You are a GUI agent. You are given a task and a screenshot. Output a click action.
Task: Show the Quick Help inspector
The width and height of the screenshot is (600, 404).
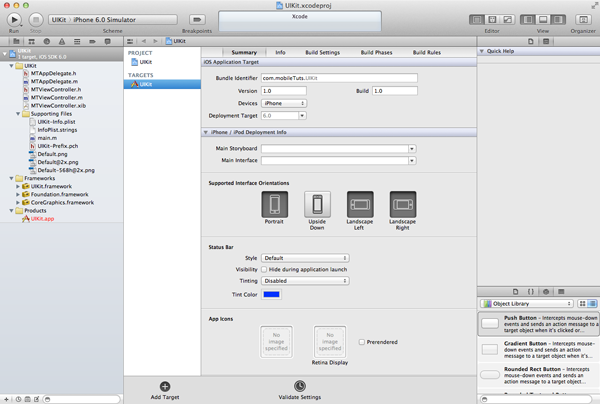[x=546, y=41]
